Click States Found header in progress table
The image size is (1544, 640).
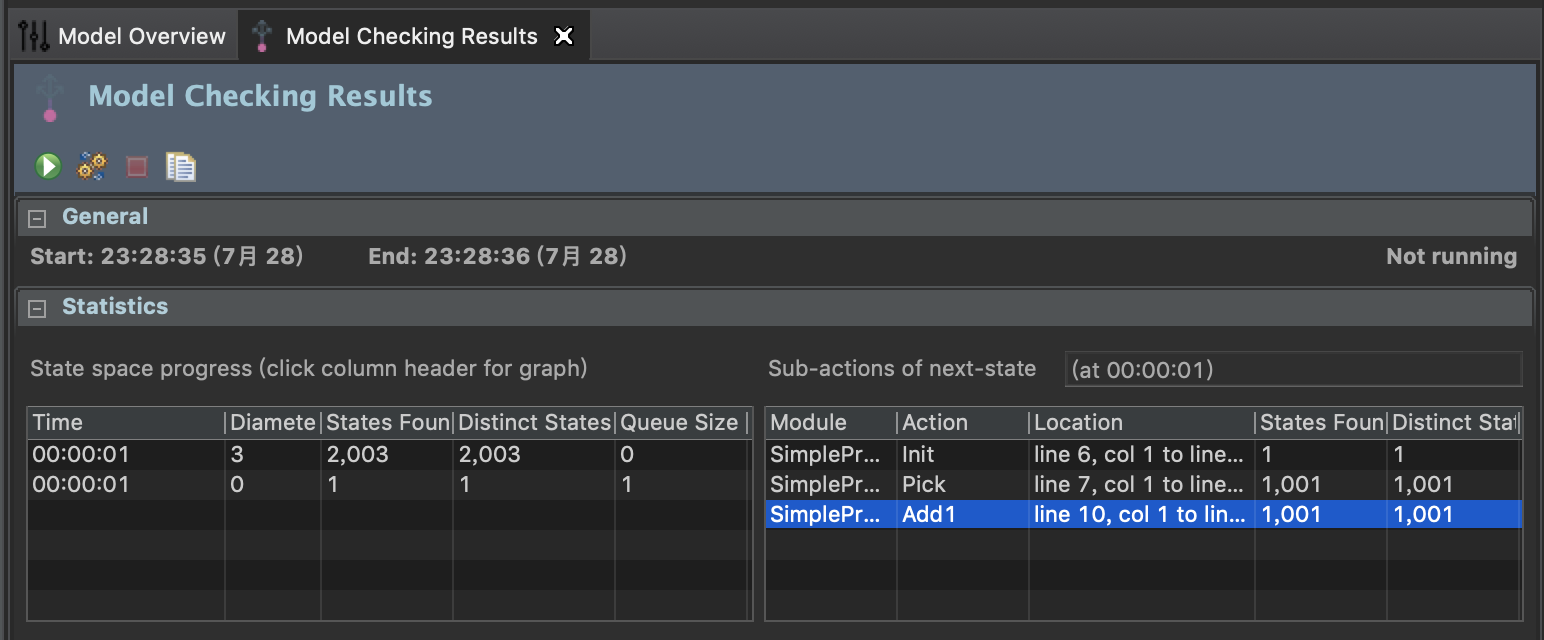coord(387,423)
